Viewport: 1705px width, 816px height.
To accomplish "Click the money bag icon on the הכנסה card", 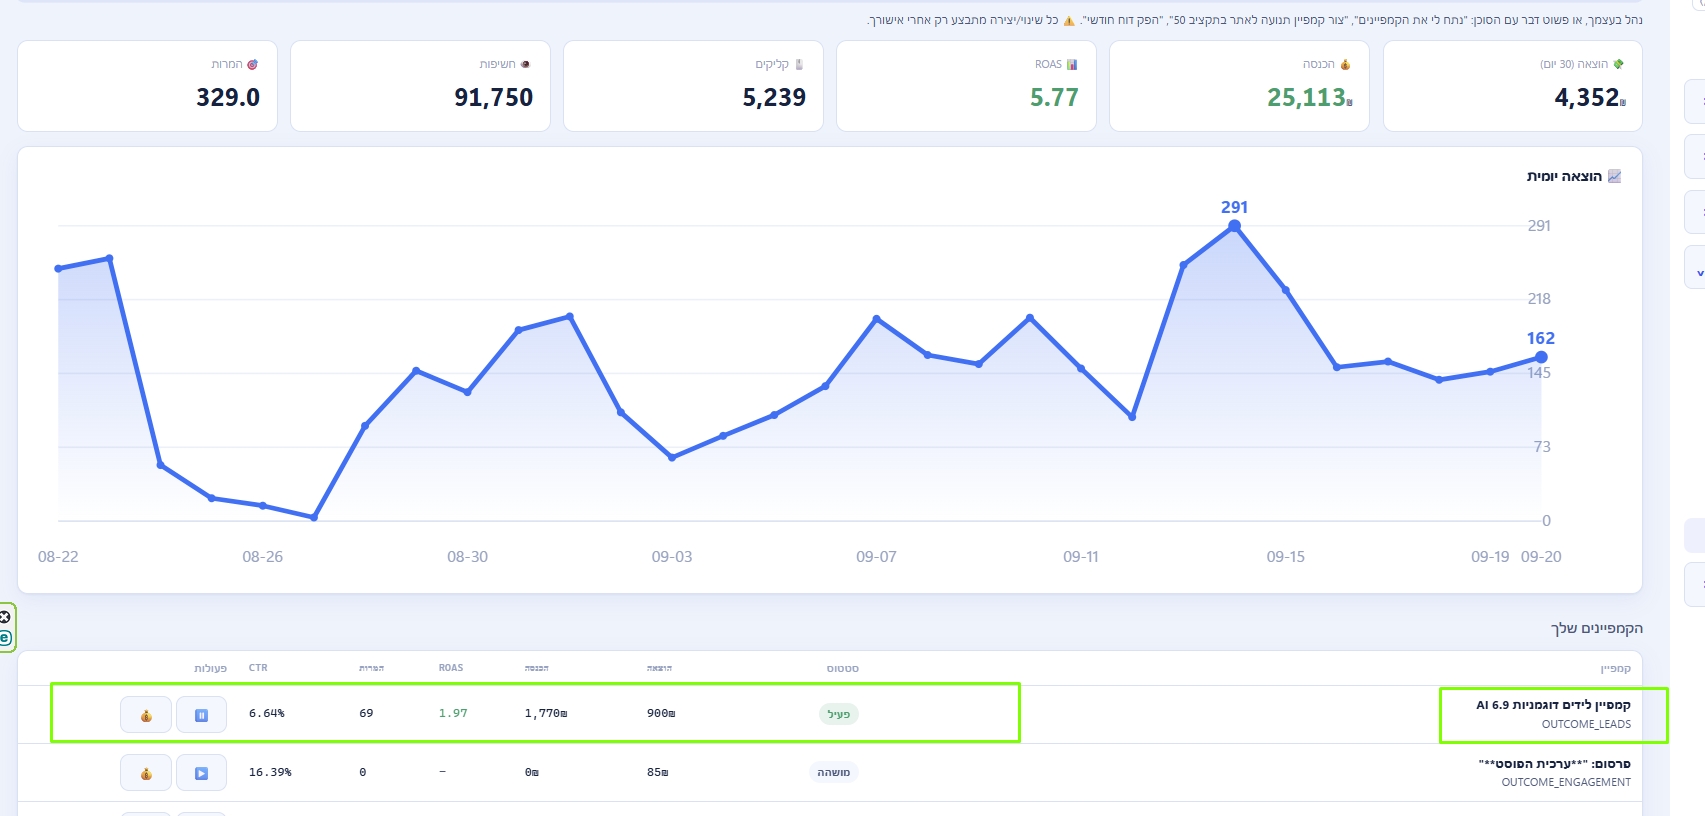I will coord(1345,64).
